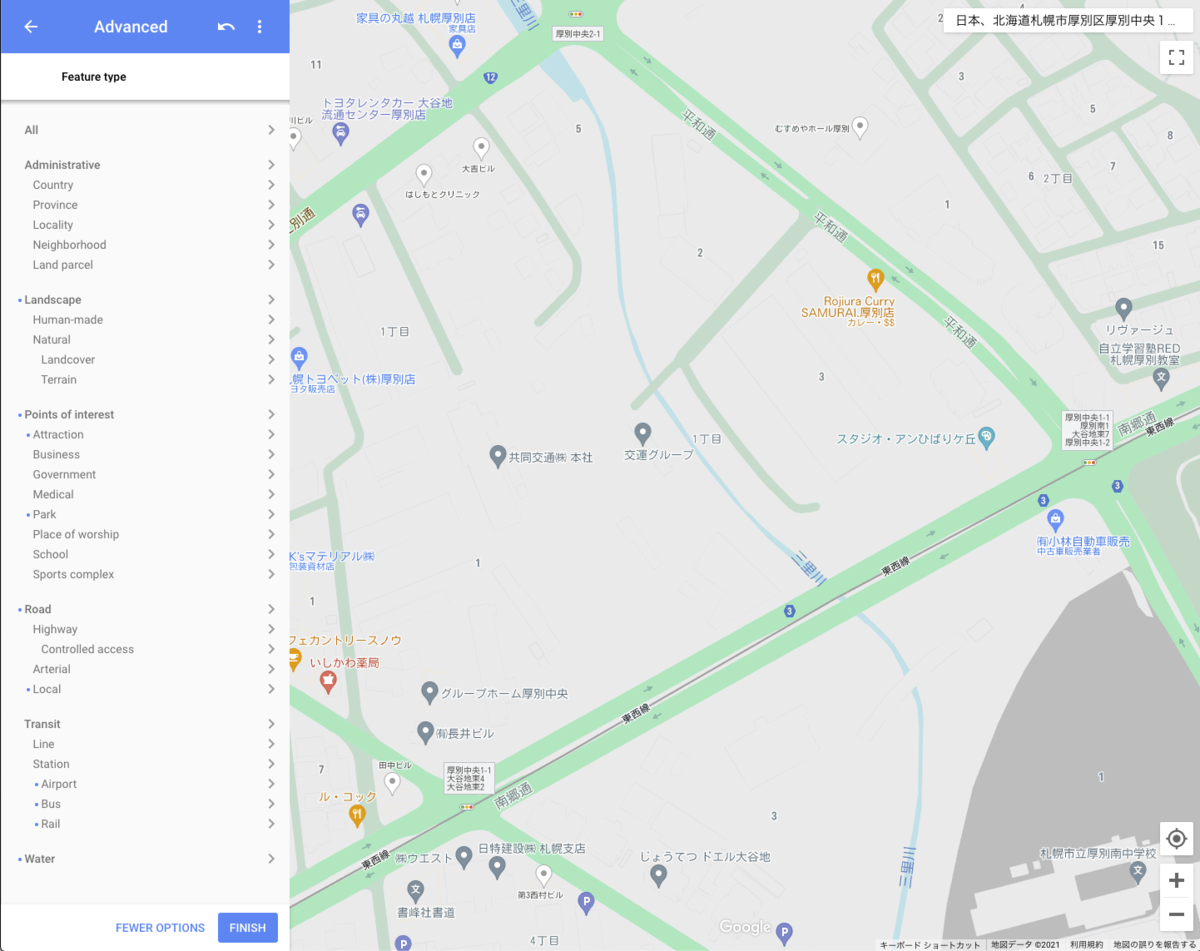The width and height of the screenshot is (1200, 951).
Task: Click the my location target button
Action: click(x=1176, y=839)
